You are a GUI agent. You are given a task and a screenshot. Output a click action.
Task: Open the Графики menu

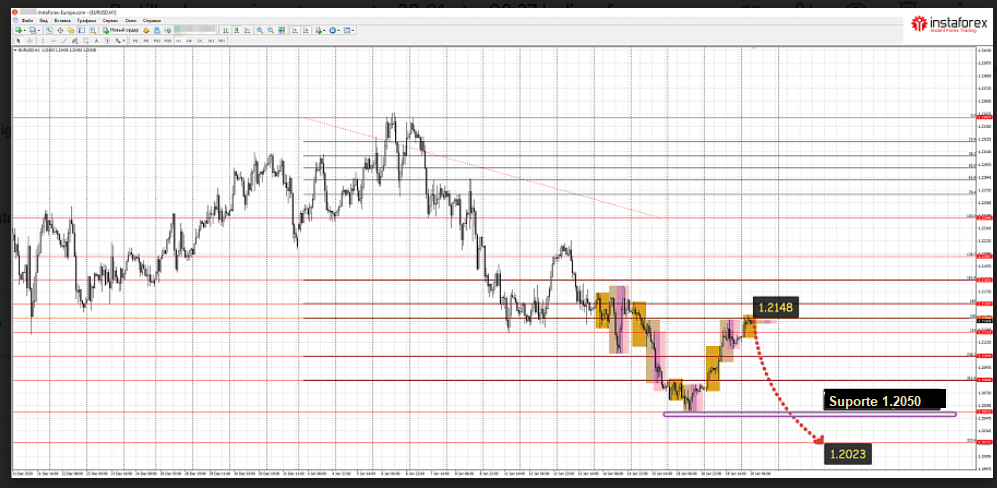[x=86, y=21]
